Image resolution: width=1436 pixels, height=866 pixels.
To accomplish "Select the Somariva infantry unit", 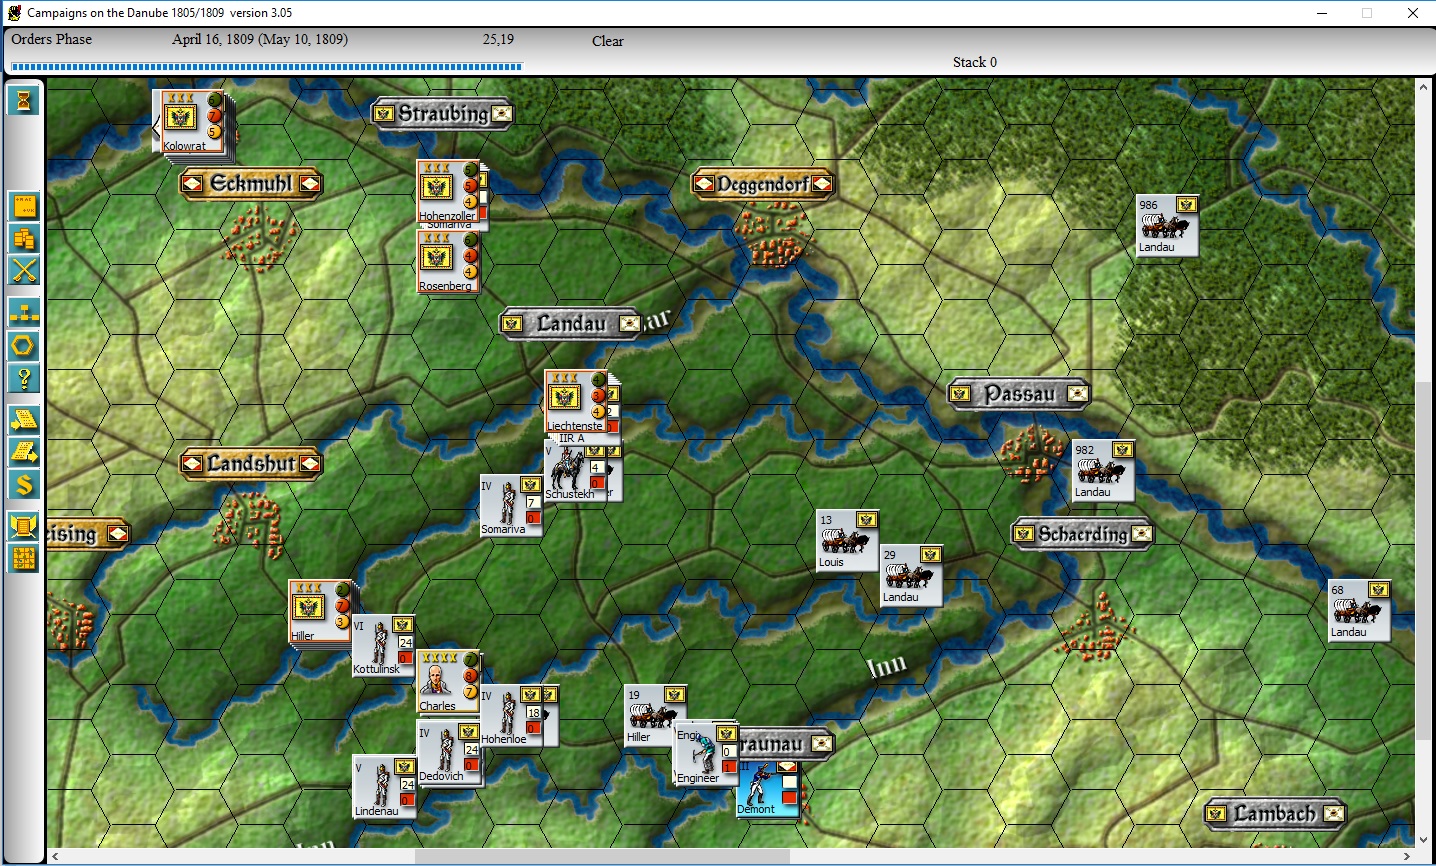I will pyautogui.click(x=511, y=506).
